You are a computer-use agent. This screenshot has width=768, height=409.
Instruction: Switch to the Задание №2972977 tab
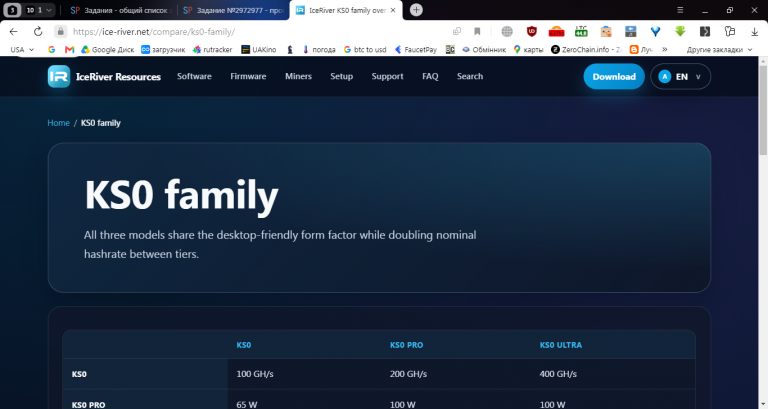[x=234, y=10]
